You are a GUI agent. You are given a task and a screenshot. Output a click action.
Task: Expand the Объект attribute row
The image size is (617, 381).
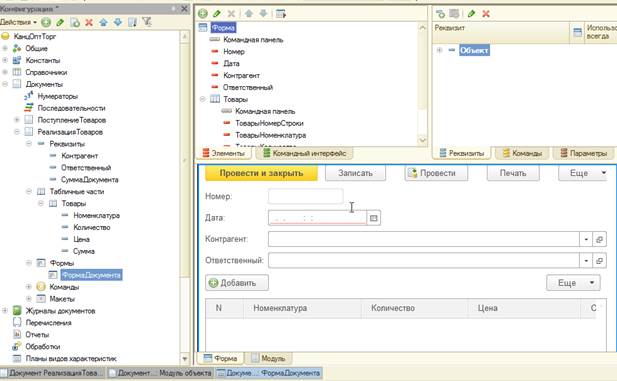pos(440,50)
